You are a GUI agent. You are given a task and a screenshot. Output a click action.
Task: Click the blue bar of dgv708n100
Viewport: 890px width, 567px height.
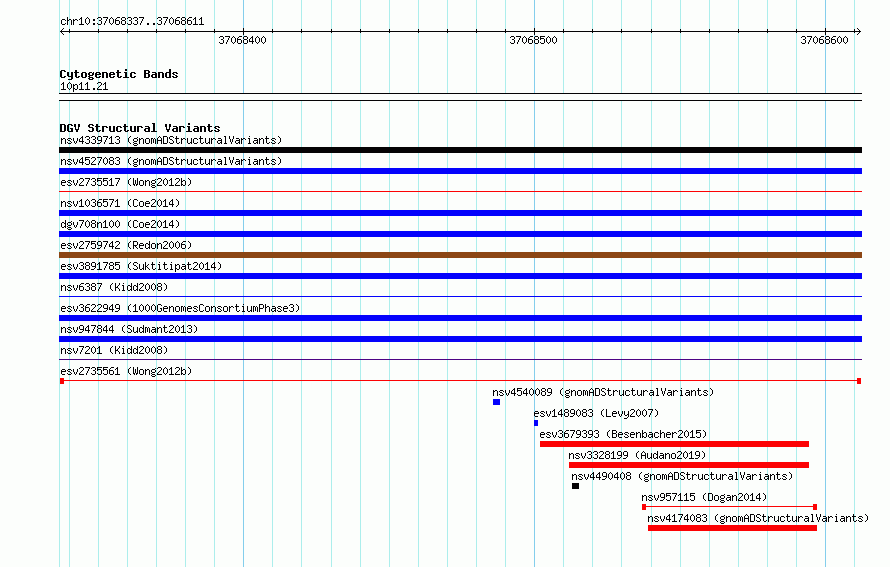460,234
